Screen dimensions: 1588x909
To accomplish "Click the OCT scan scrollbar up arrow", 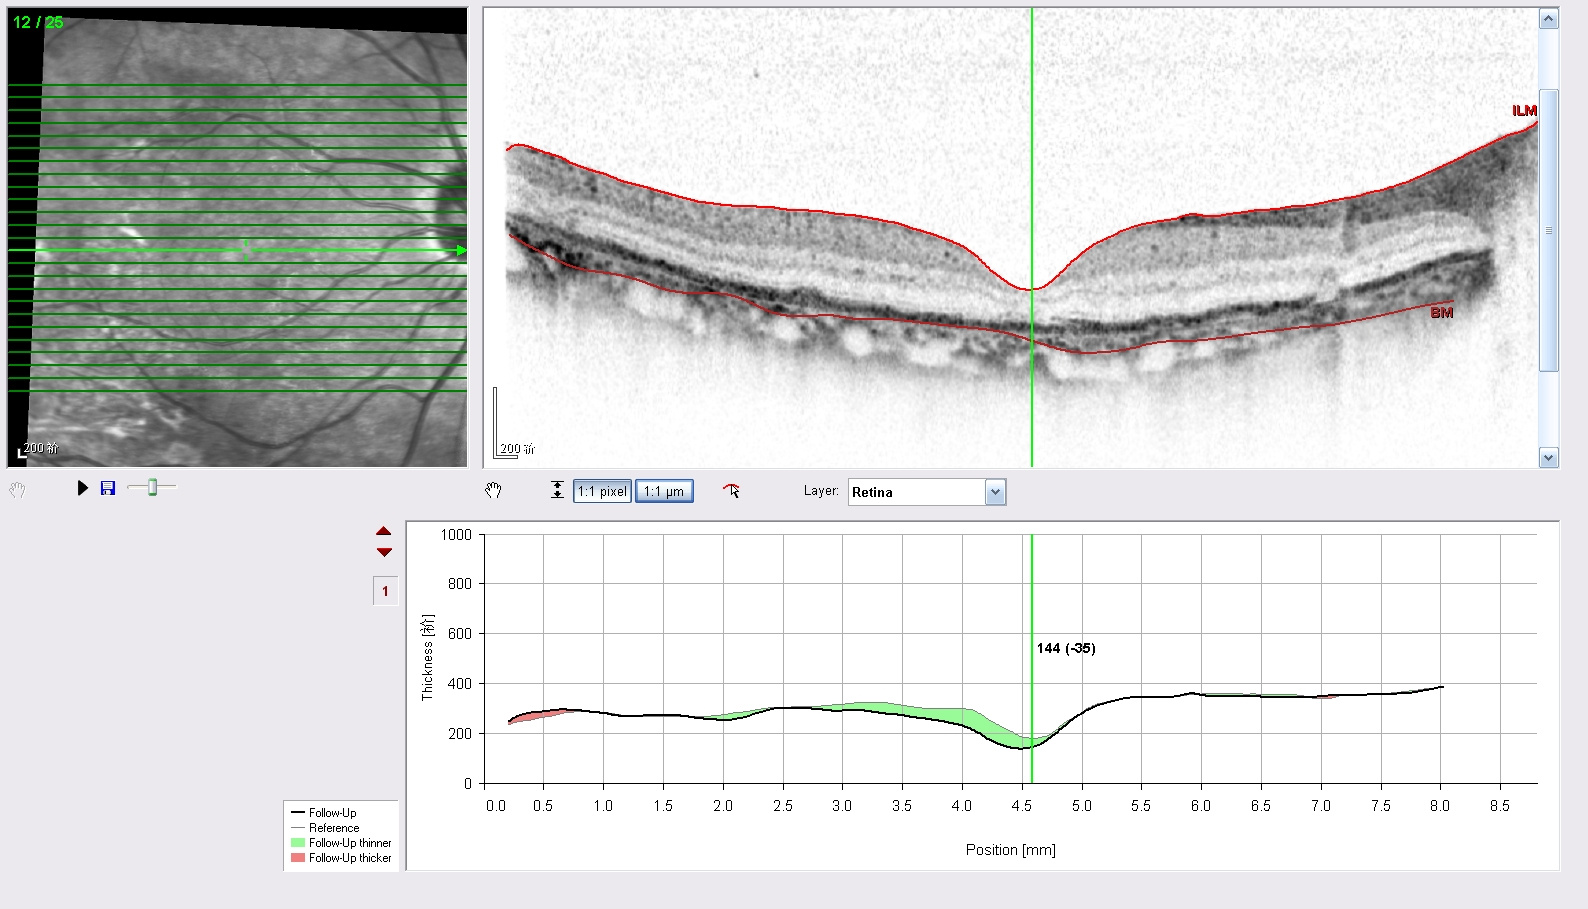I will click(x=1549, y=19).
